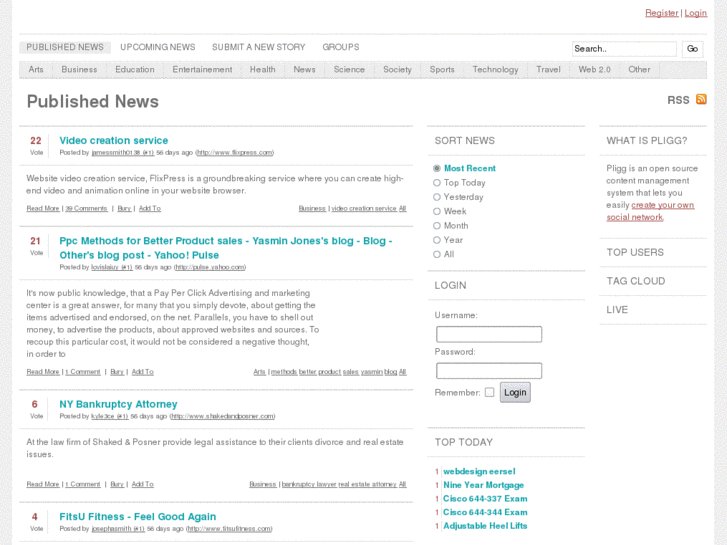The height and width of the screenshot is (545, 727).
Task: Choose the Month sort option
Action: 437,226
